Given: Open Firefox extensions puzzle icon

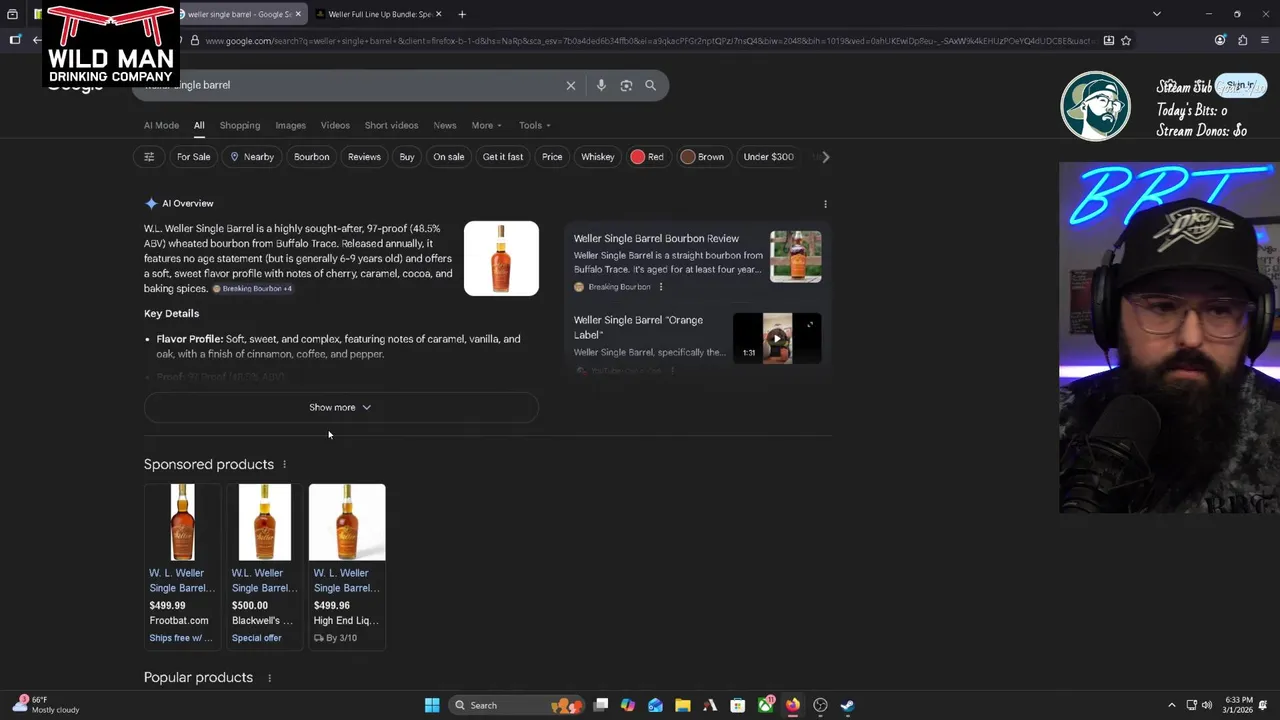Looking at the screenshot, I should coord(1242,41).
